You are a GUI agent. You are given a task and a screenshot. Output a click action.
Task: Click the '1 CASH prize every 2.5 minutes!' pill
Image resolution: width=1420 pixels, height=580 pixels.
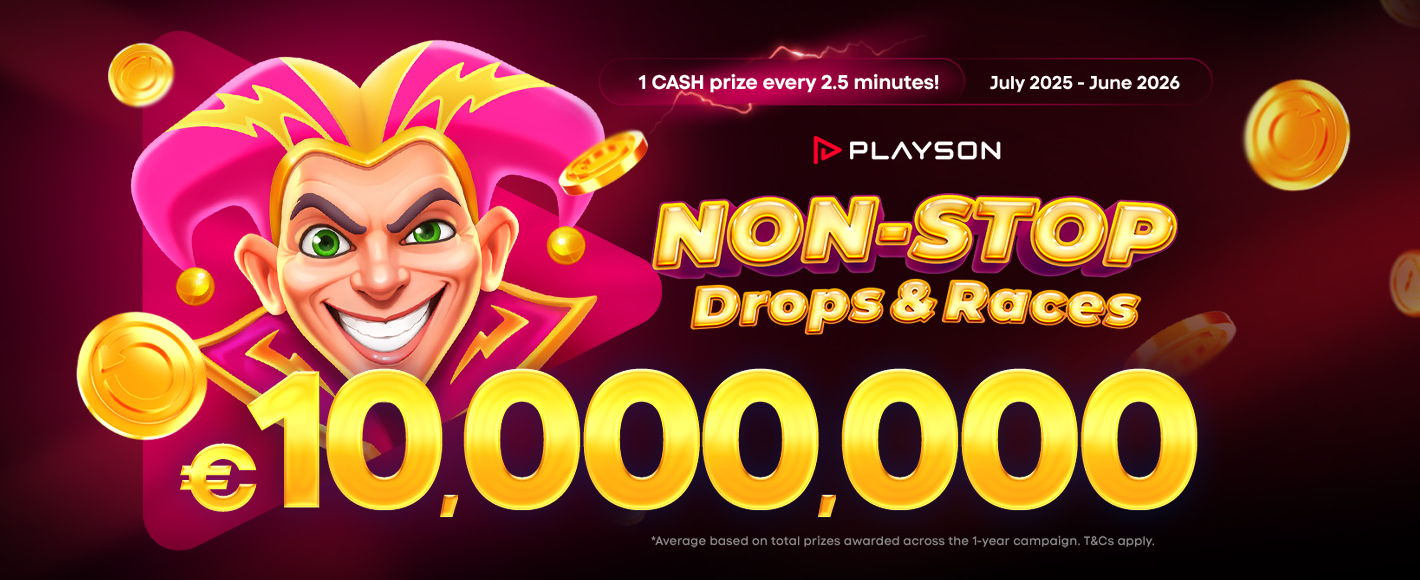(788, 82)
